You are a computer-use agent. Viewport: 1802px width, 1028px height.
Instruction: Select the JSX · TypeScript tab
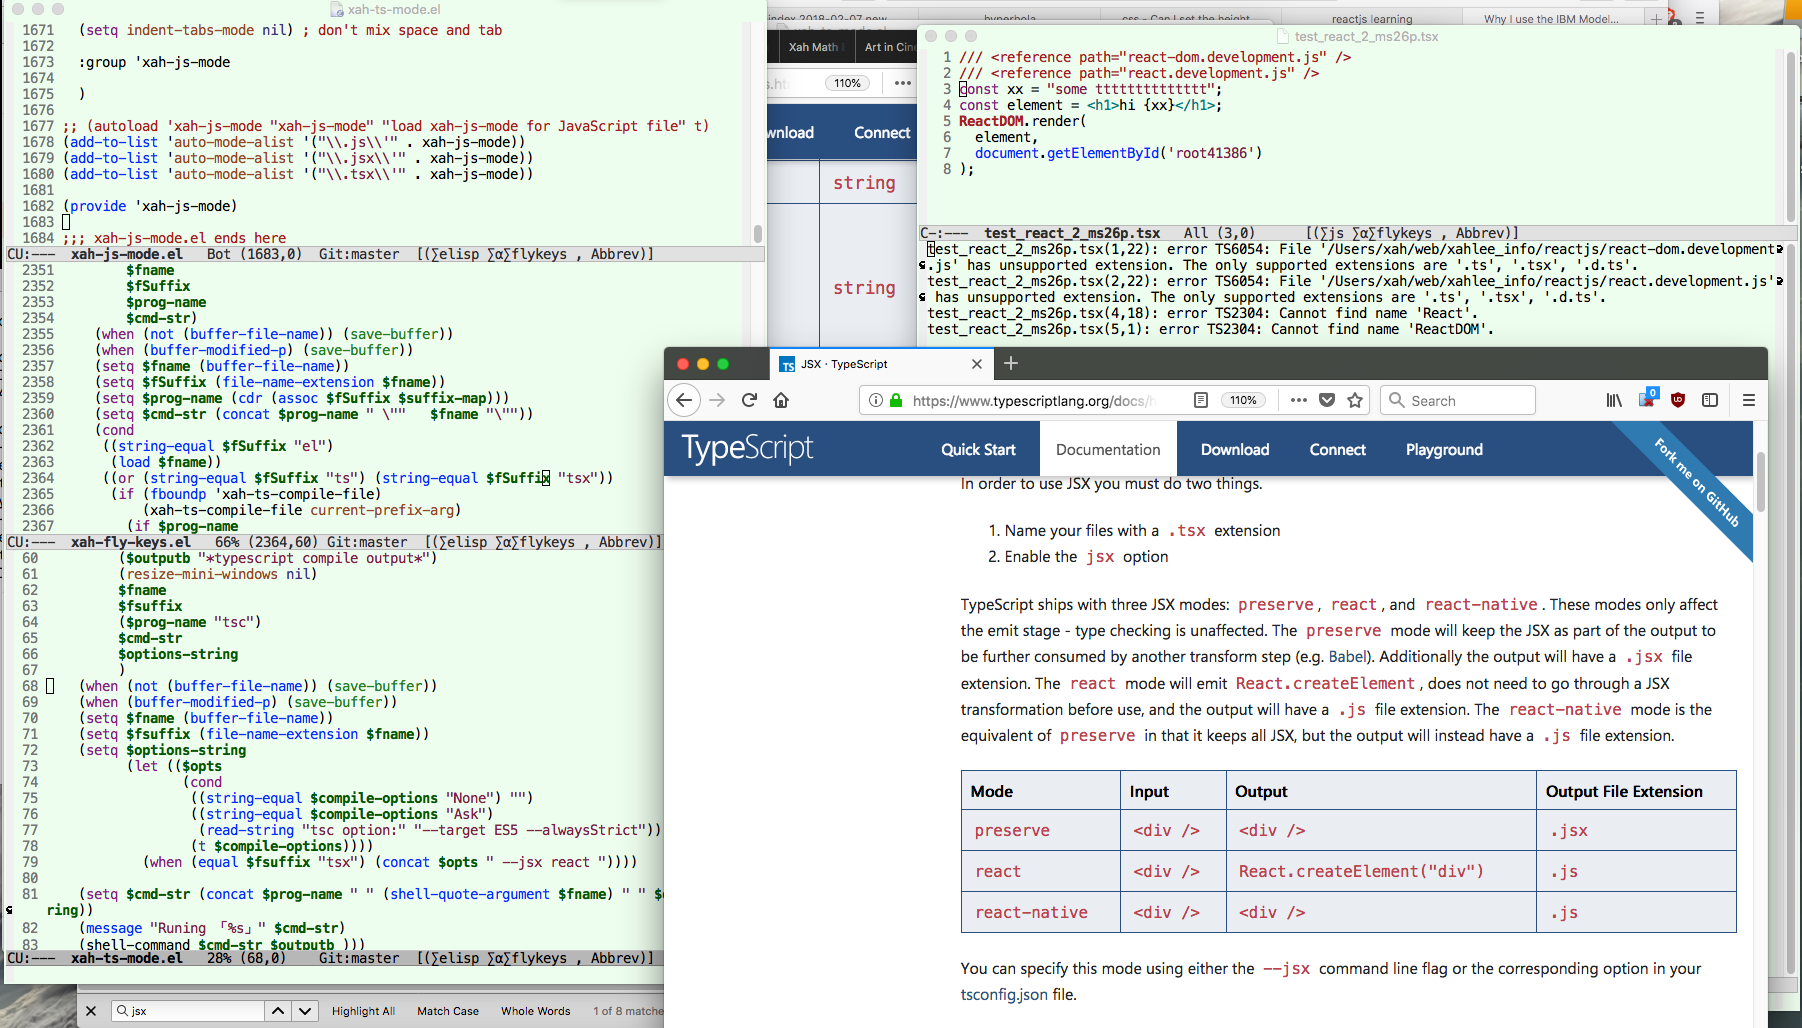(x=880, y=364)
